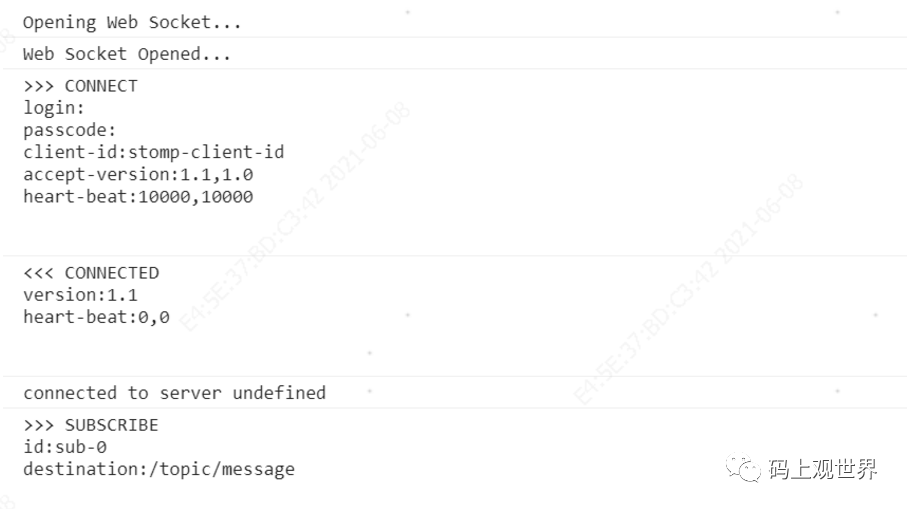Click the accept-version:1.1,1.0 line

point(138,174)
